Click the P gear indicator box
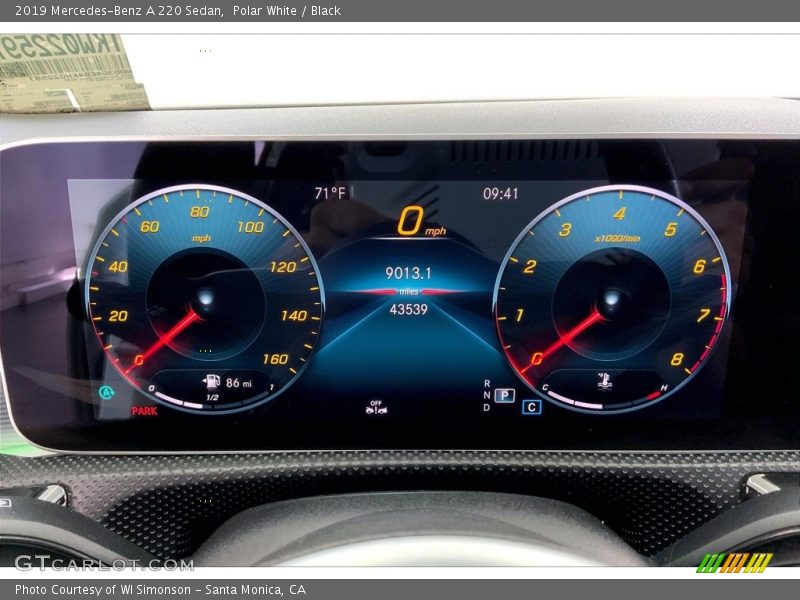Viewport: 800px width, 600px height. pos(505,395)
